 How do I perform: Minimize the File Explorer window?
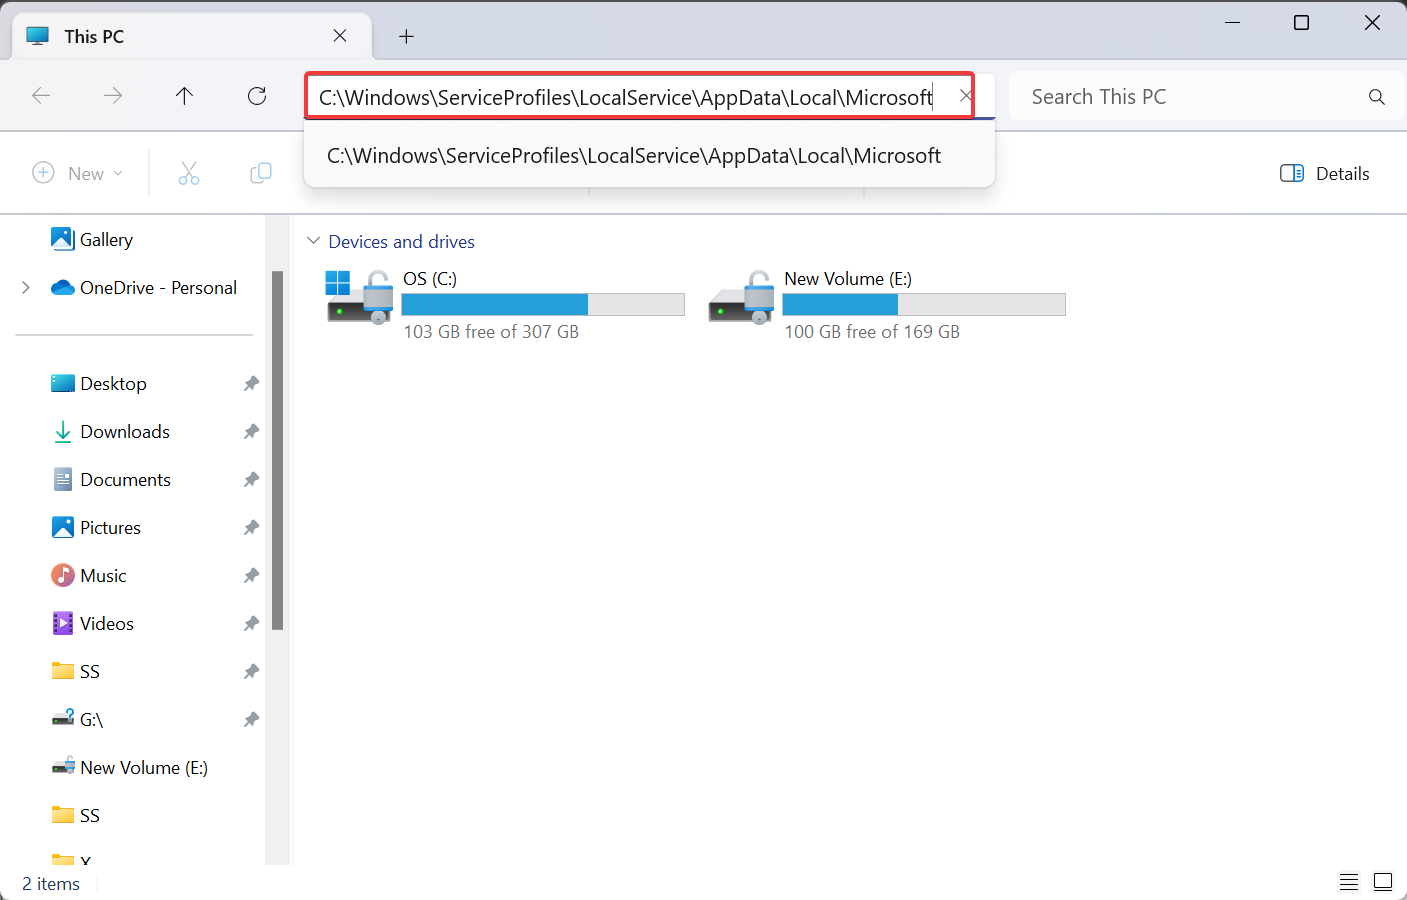[x=1232, y=22]
